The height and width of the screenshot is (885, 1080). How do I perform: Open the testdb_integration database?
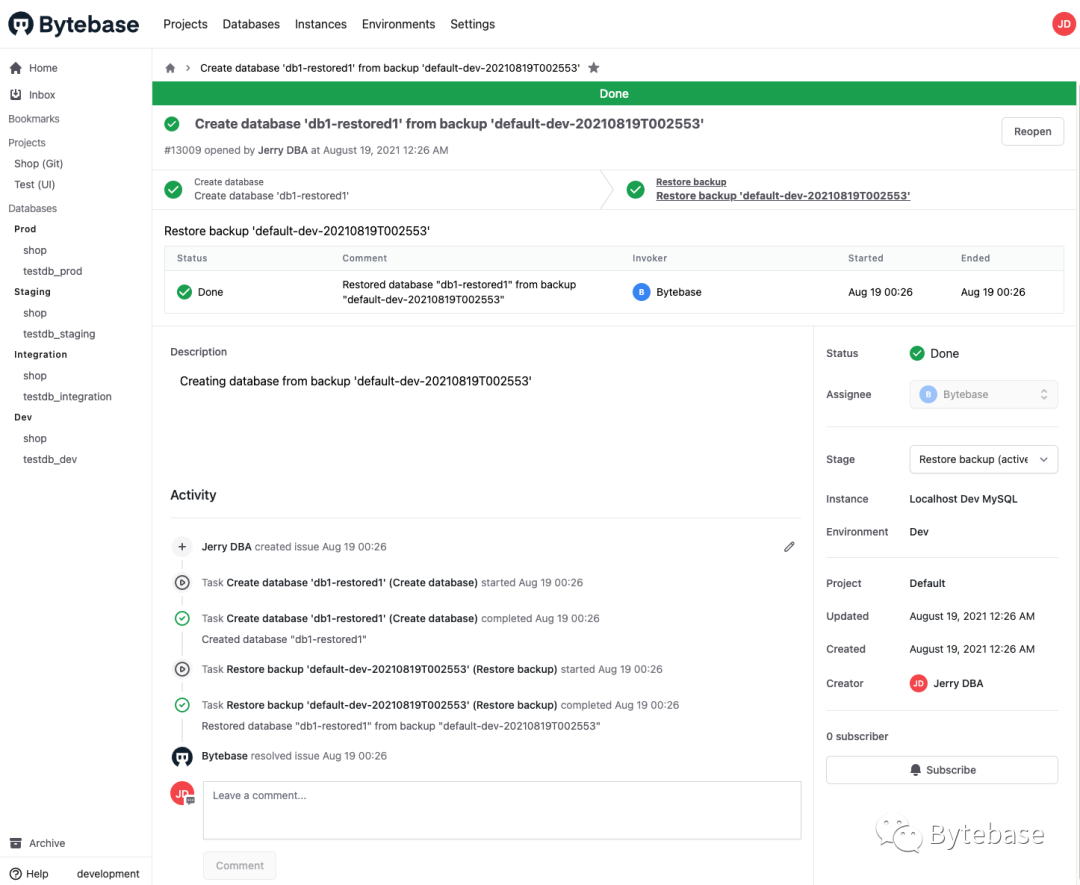67,397
